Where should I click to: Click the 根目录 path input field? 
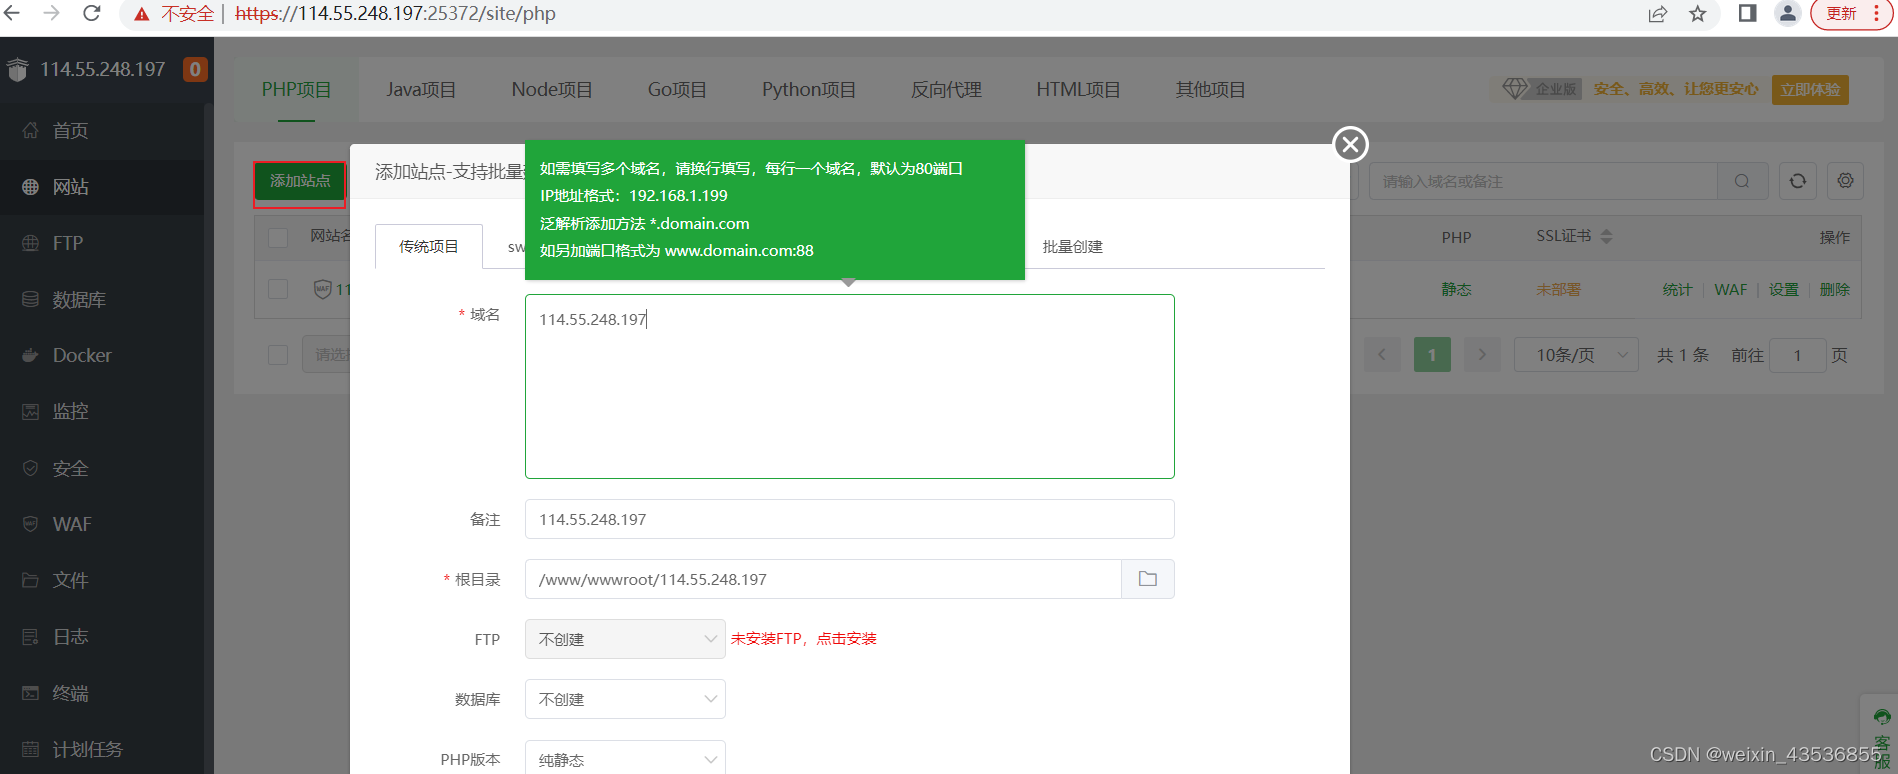pyautogui.click(x=823, y=579)
